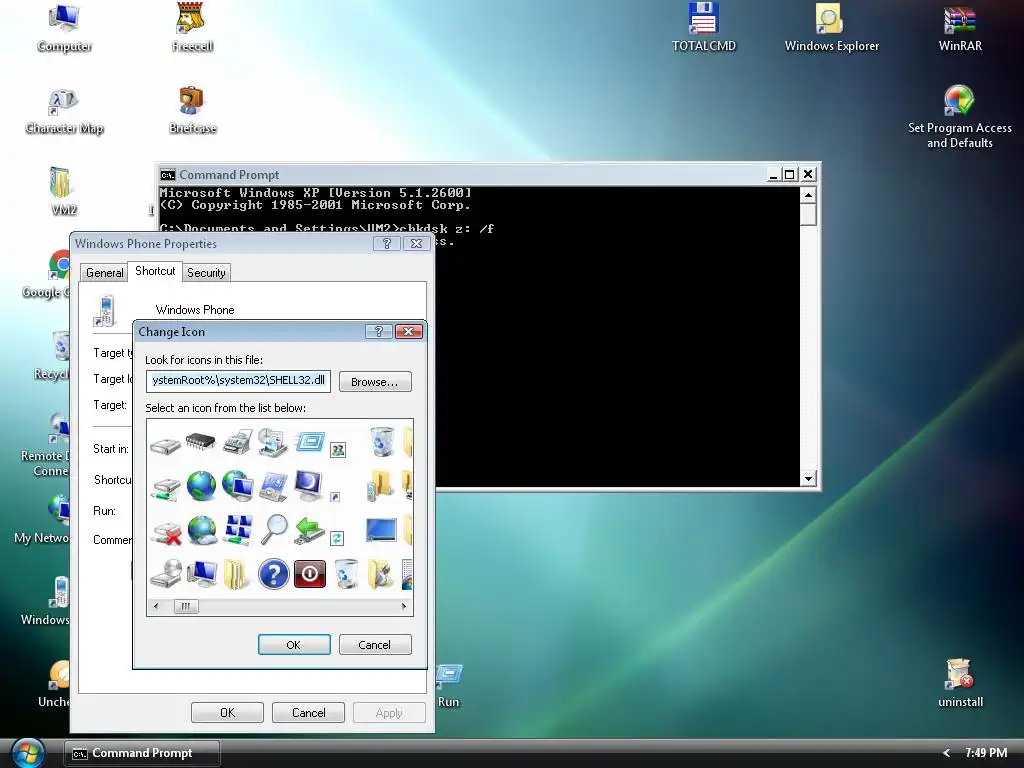Open the Windows Start orb
This screenshot has width=1024, height=768.
[x=27, y=752]
